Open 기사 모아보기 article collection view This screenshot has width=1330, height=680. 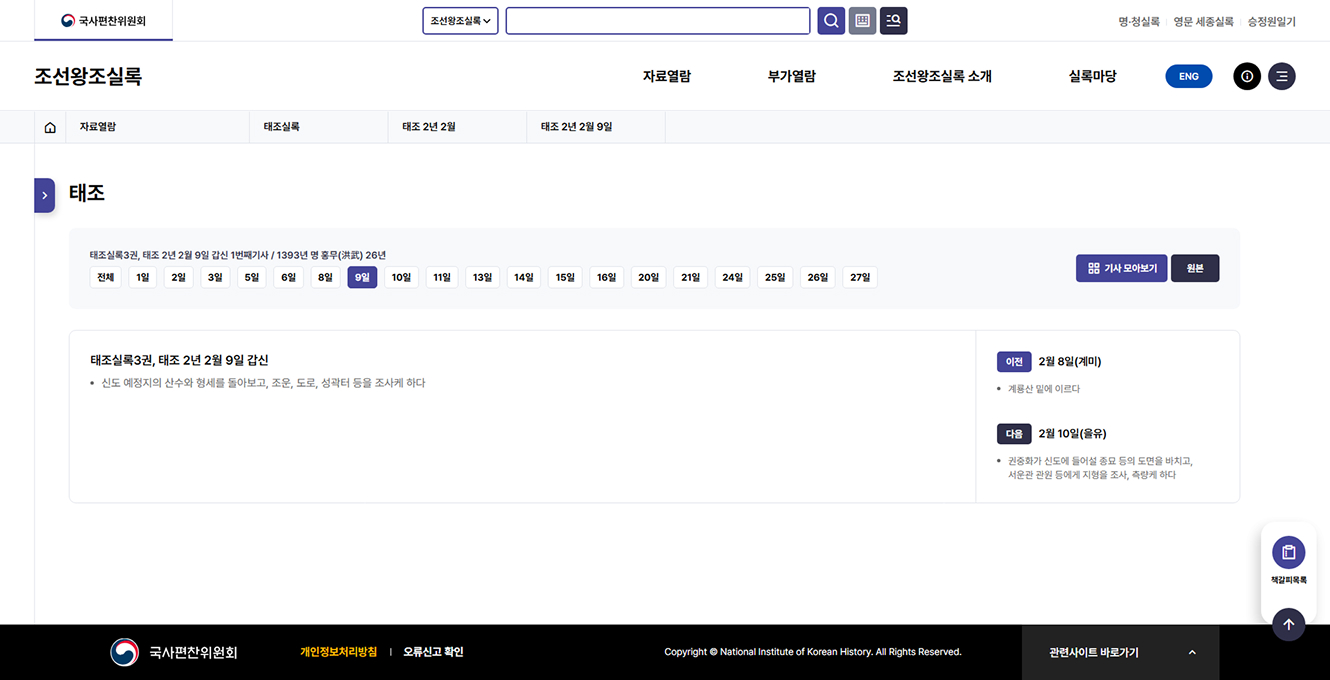[x=1121, y=268]
